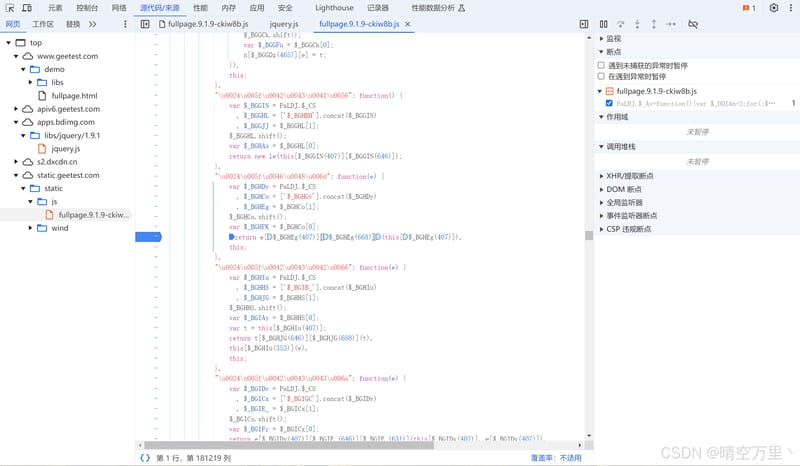Viewport: 800px width, 466px height.
Task: Step out of current function
Action: coord(654,24)
